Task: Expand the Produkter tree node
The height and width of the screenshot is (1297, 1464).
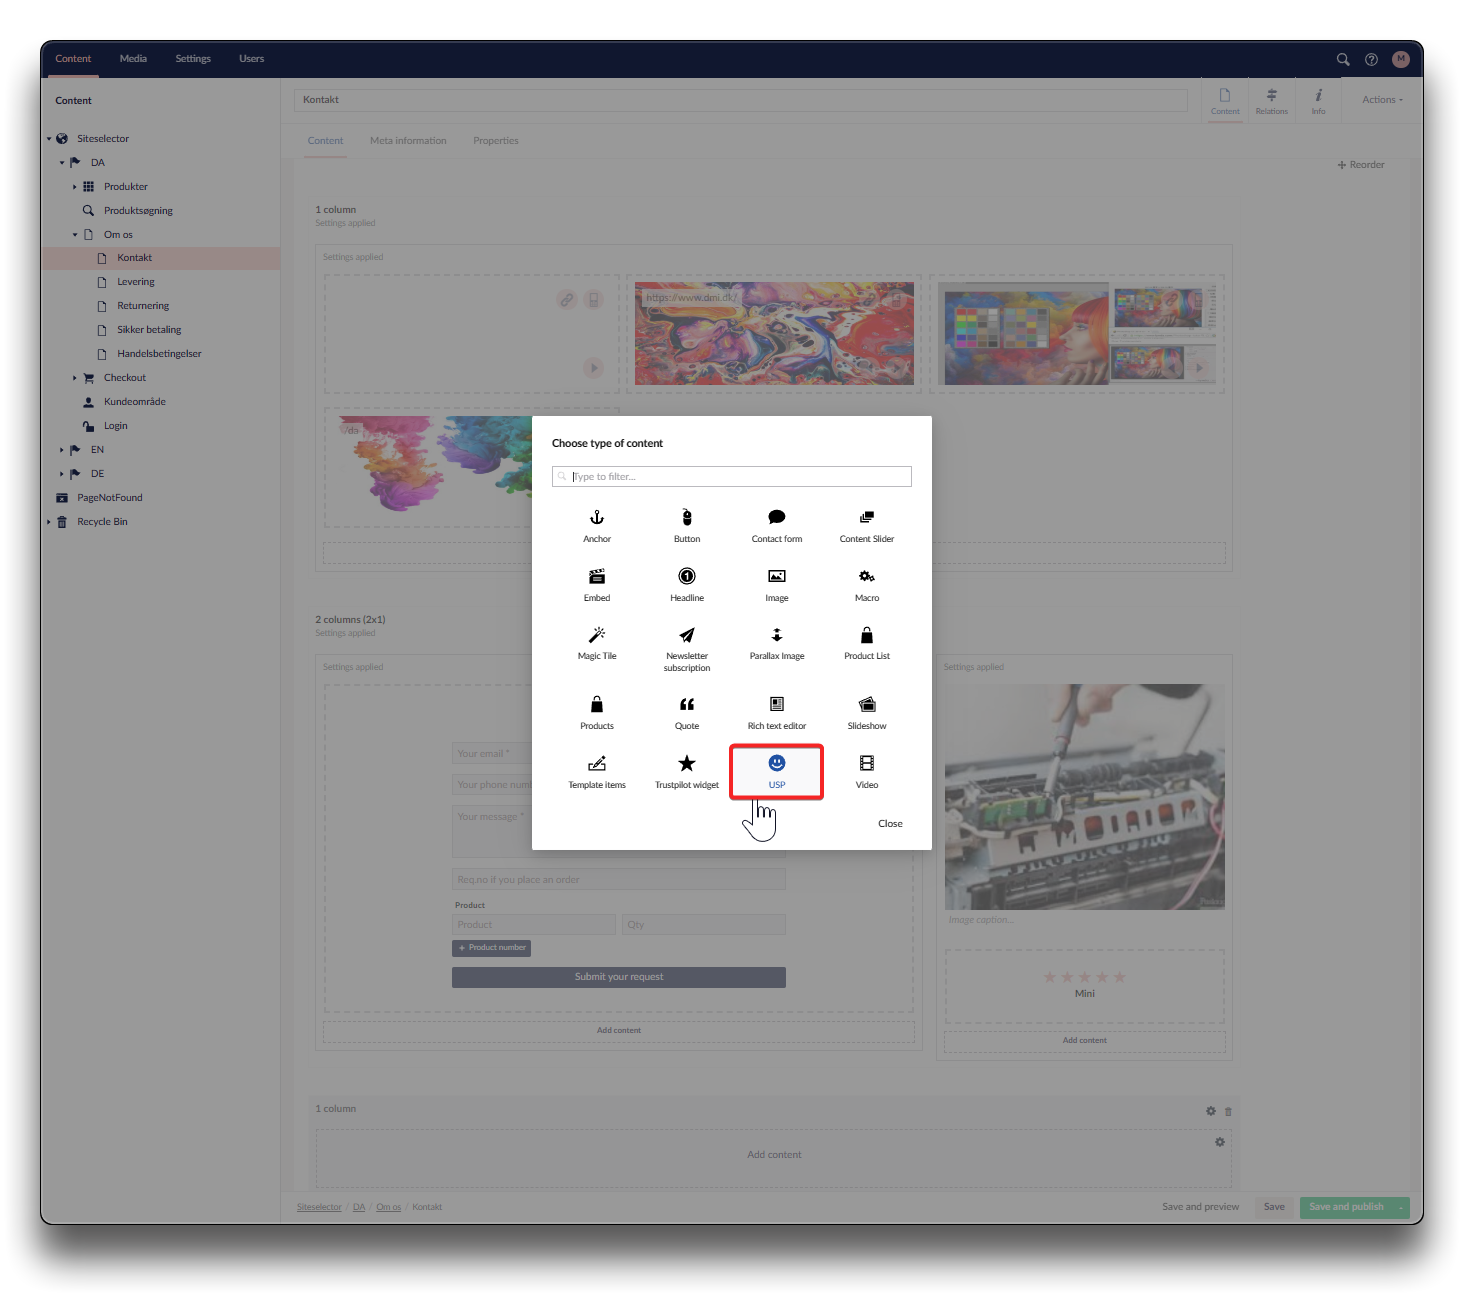Action: click(x=74, y=187)
